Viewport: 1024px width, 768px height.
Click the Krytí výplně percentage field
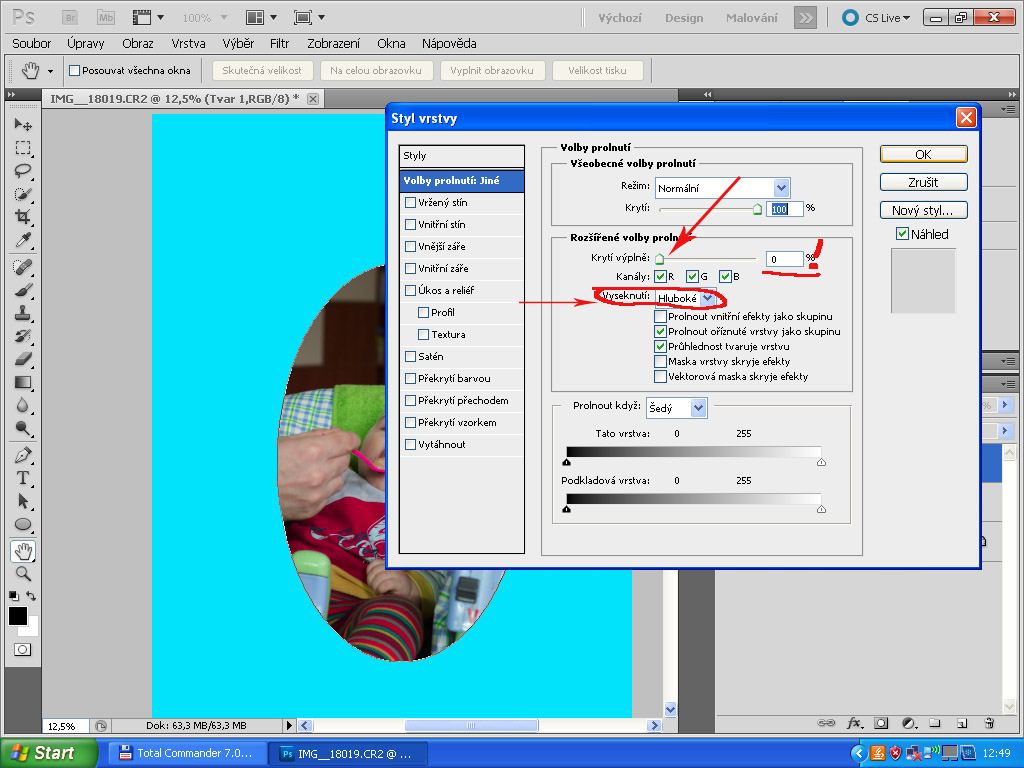pos(784,260)
